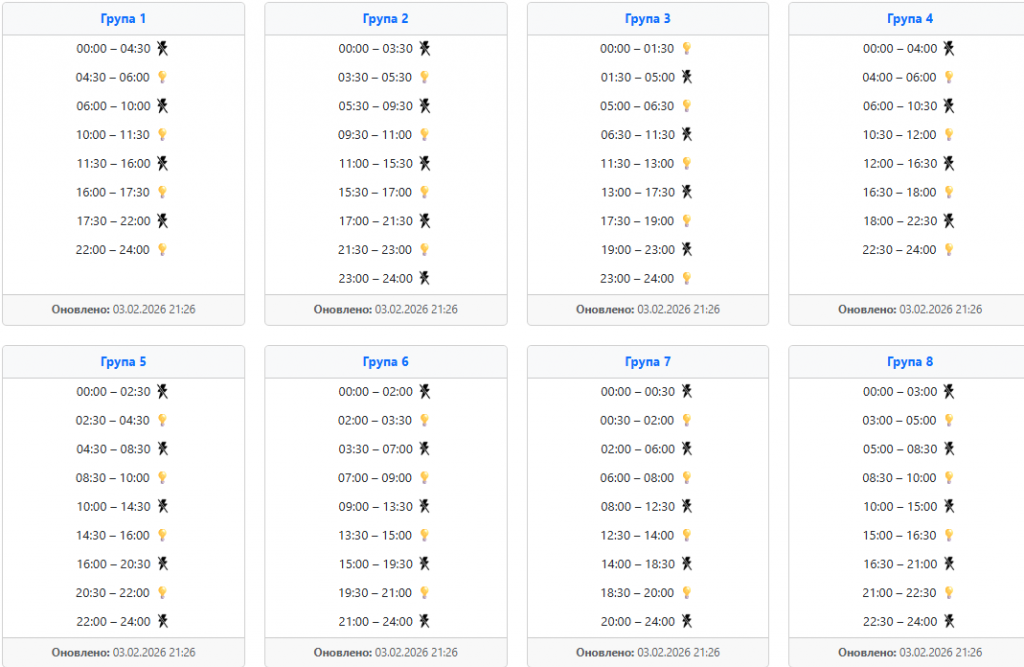Click the Група 4 title link
Image resolution: width=1024 pixels, height=667 pixels.
910,19
